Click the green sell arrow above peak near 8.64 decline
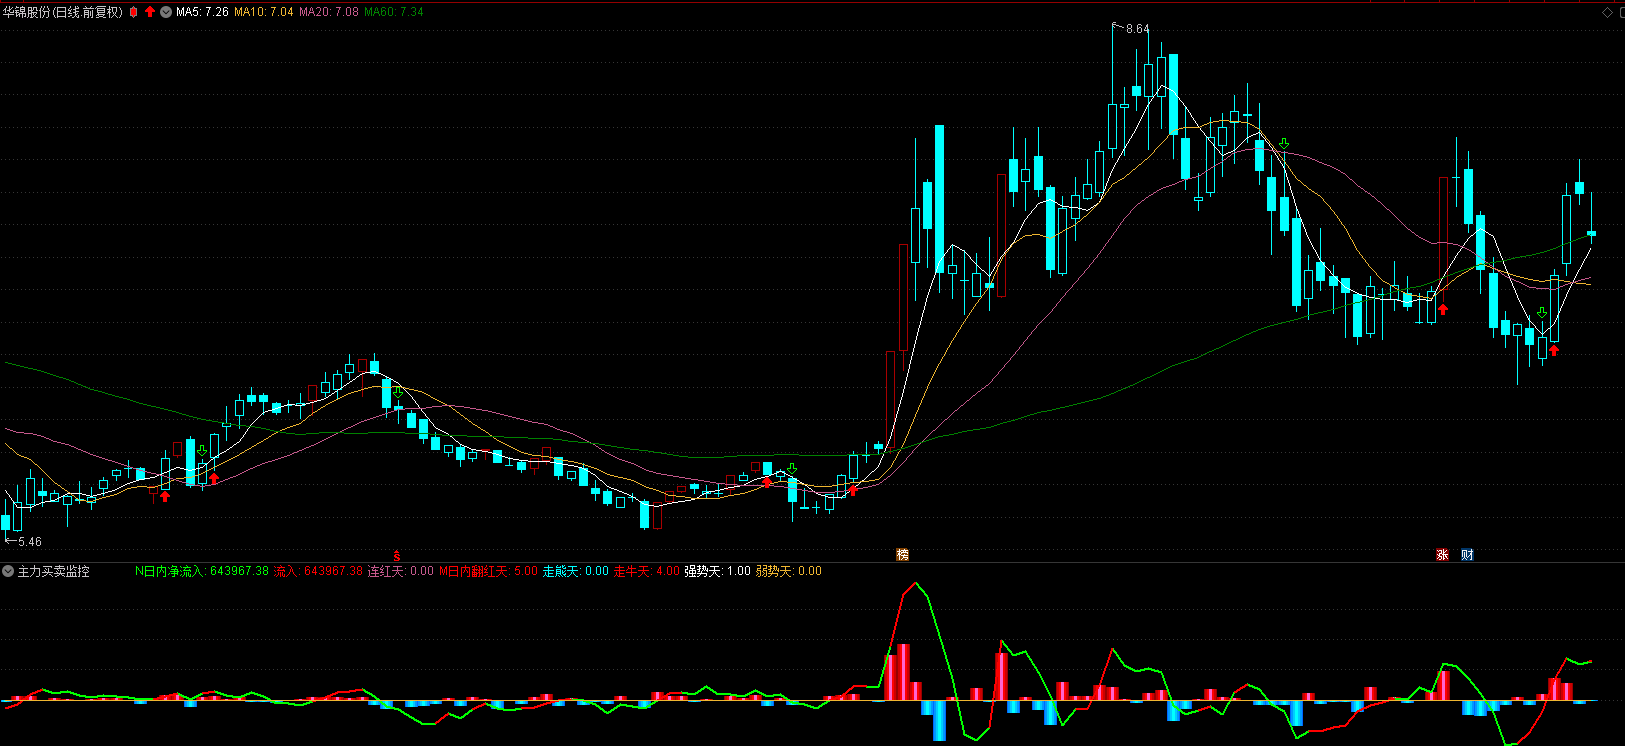Image resolution: width=1625 pixels, height=746 pixels. click(1284, 144)
